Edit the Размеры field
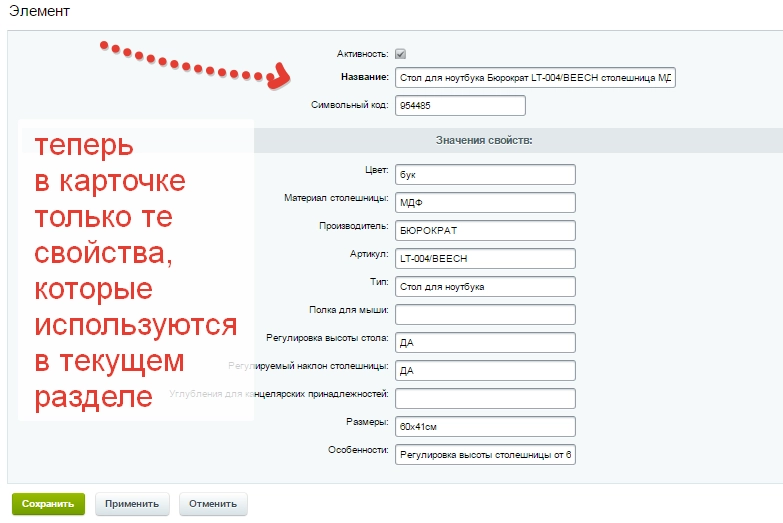 coord(485,427)
